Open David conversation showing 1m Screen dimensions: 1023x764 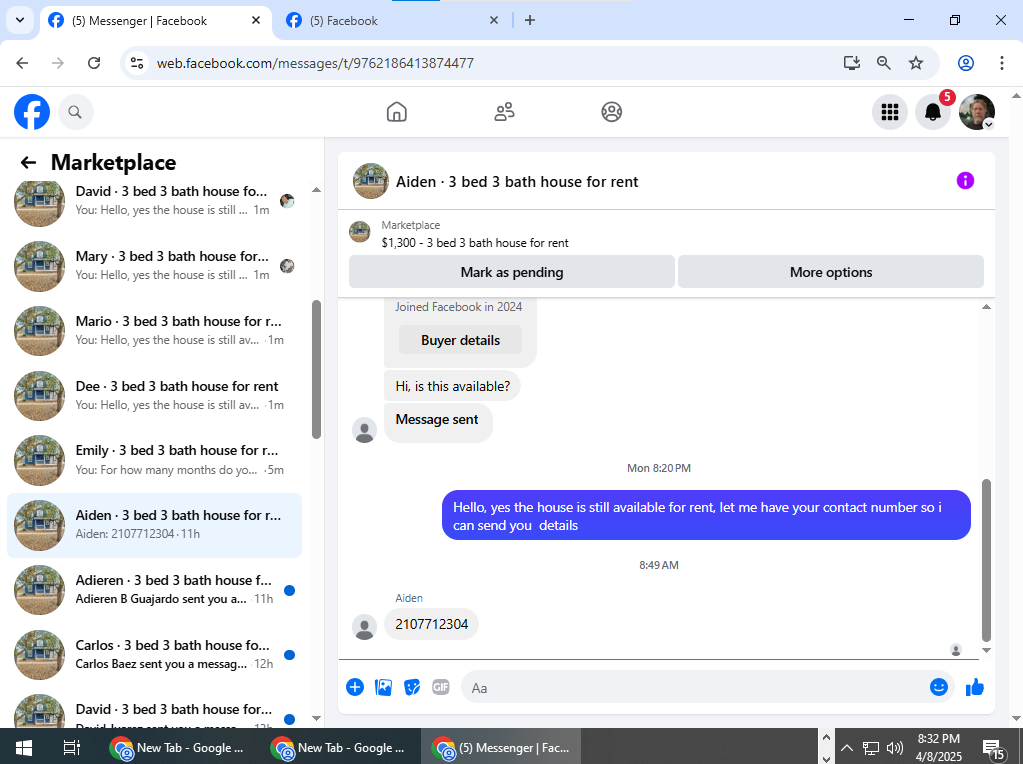tap(154, 201)
